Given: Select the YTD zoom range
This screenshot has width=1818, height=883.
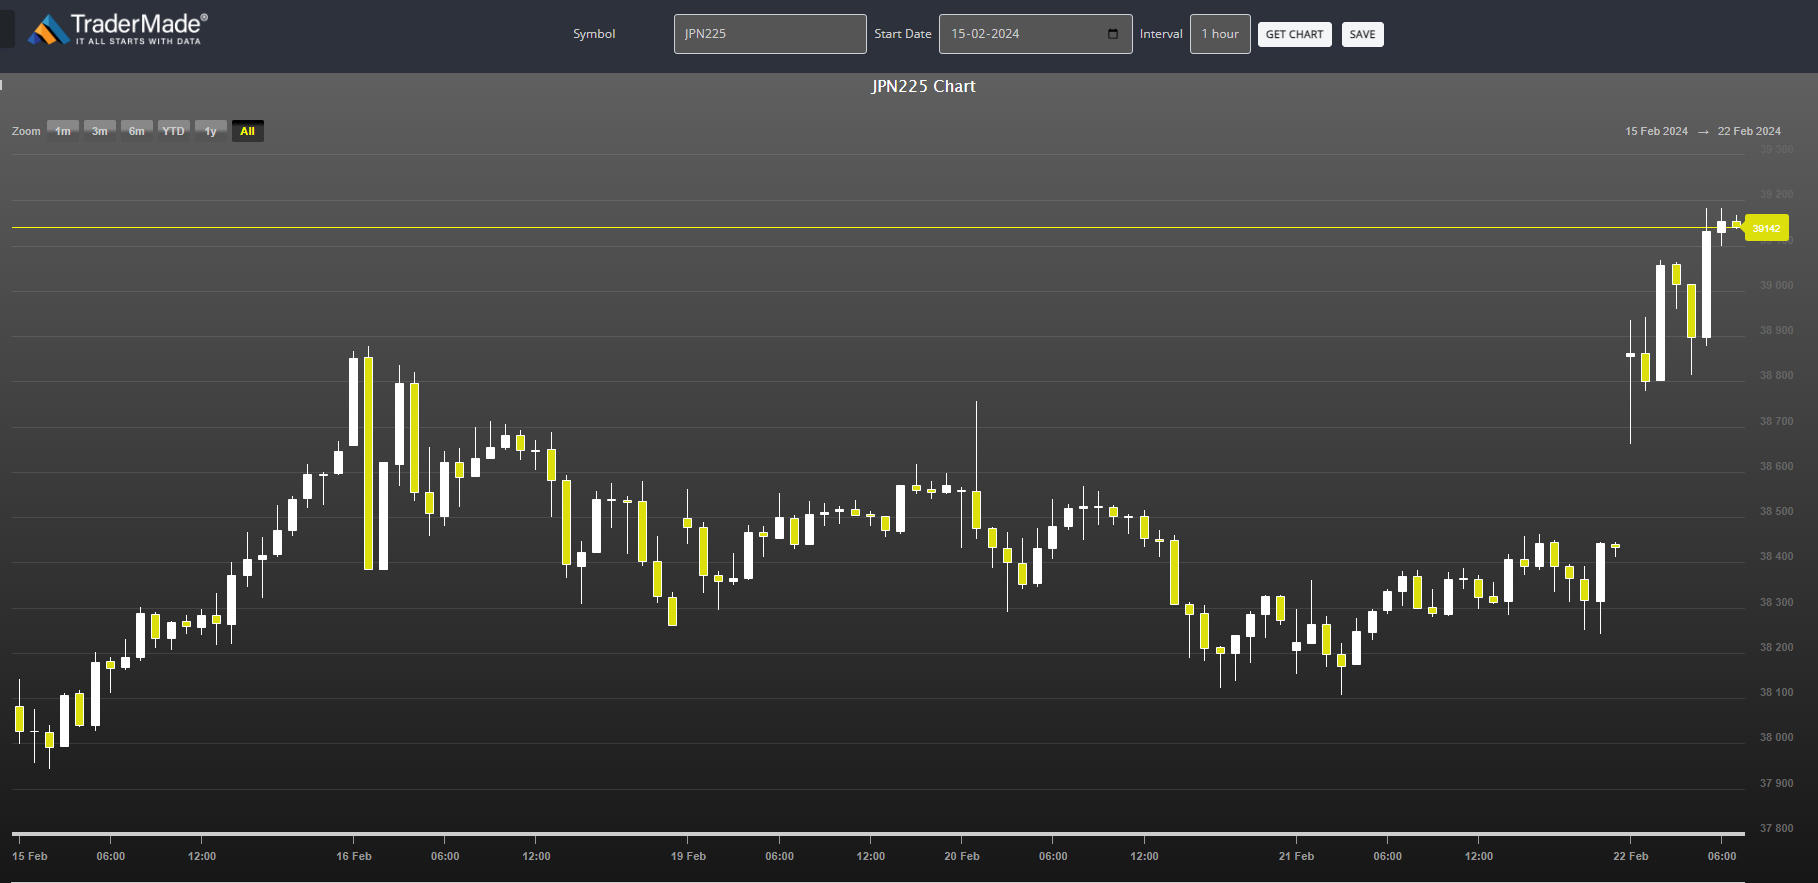Looking at the screenshot, I should pos(174,131).
